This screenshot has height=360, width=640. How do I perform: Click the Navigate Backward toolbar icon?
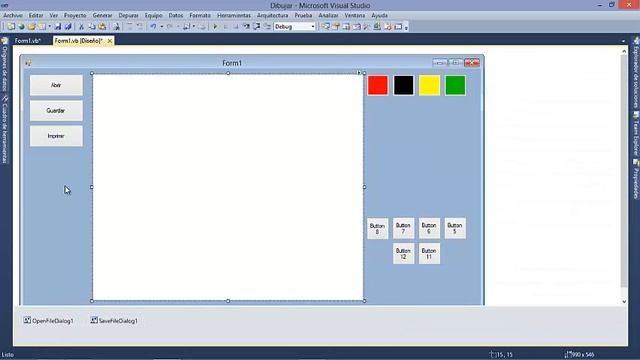coord(186,27)
